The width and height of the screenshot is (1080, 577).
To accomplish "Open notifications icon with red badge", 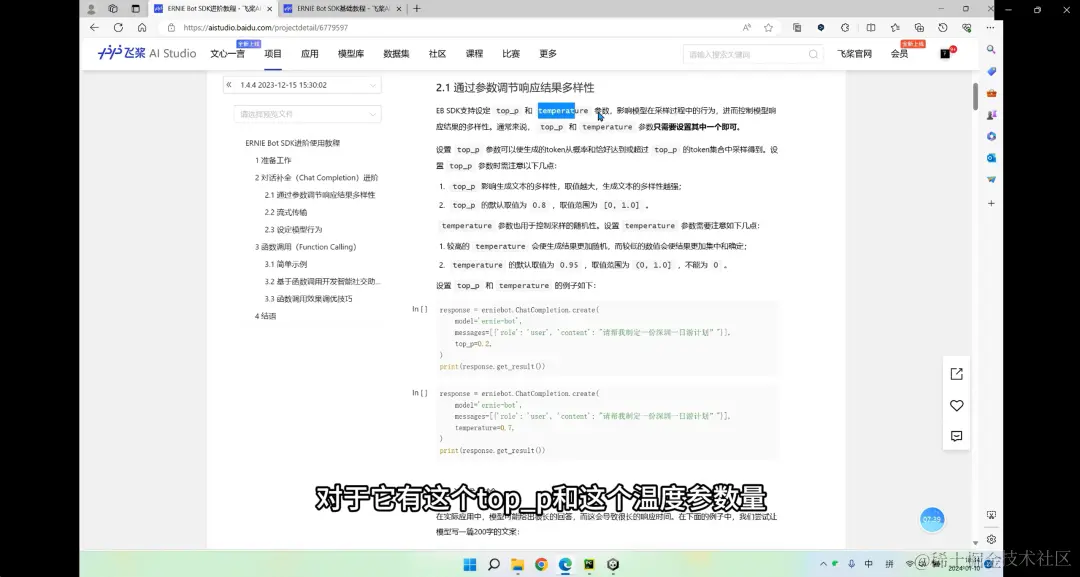I will (946, 53).
